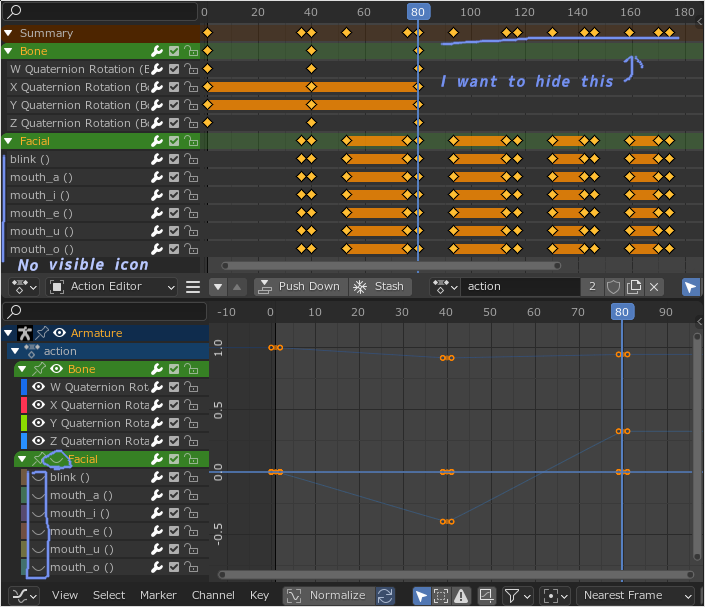Click the create ghost curves icon

tap(486, 595)
